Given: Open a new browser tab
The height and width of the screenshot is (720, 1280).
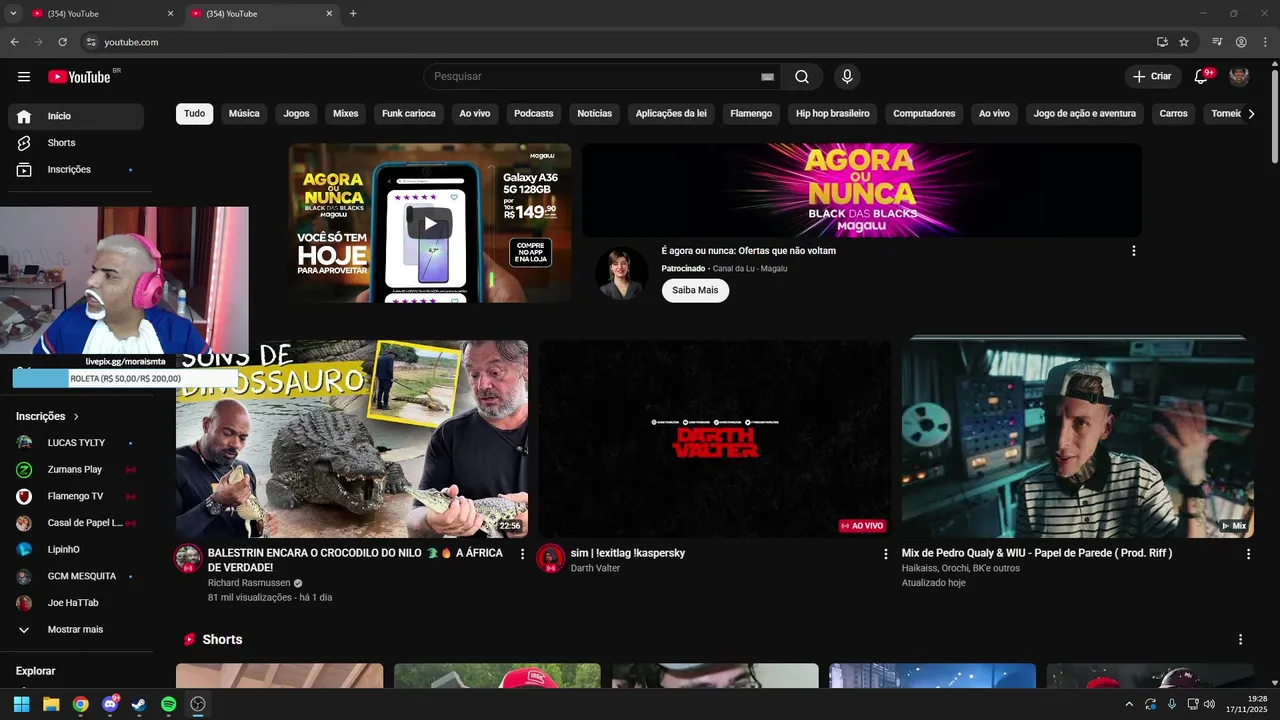Looking at the screenshot, I should [353, 14].
